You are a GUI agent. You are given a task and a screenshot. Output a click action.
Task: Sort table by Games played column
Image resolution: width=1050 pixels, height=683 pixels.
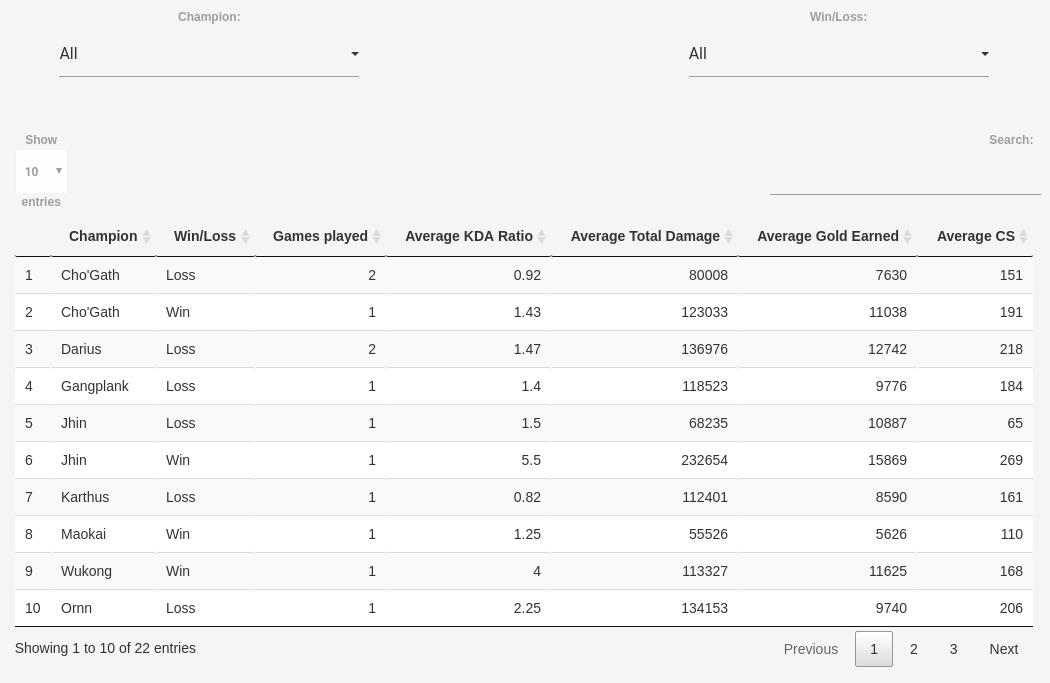coord(320,236)
